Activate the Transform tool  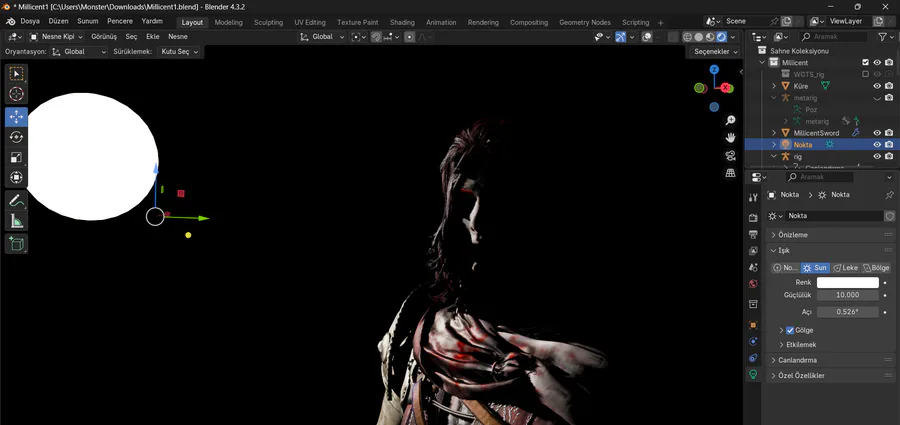17,177
